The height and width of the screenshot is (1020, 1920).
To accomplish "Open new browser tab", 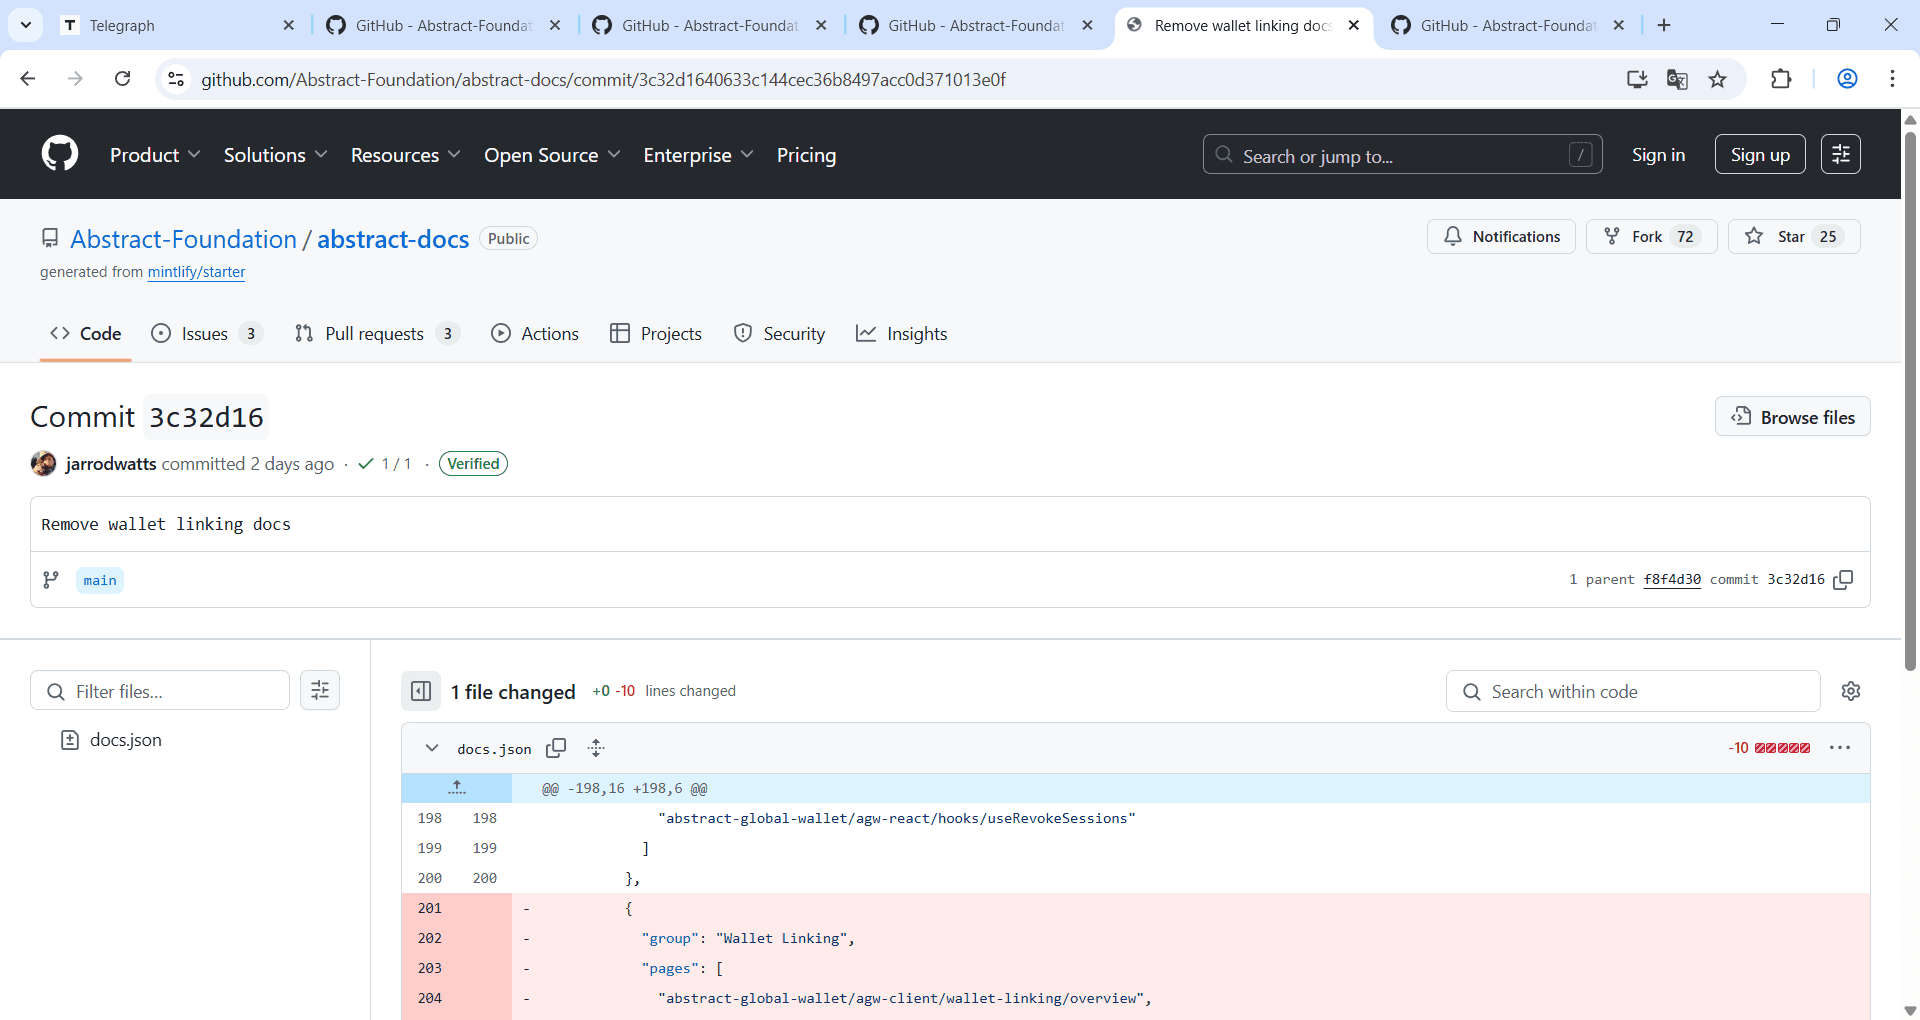I will tap(1664, 25).
